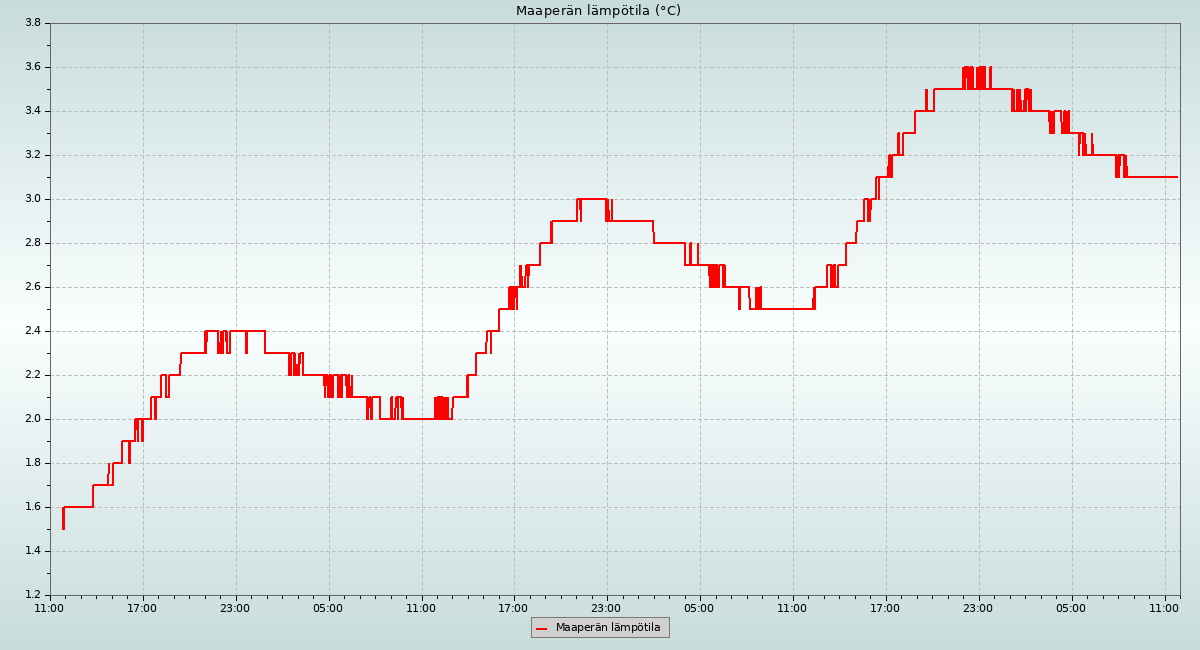Click the 3.8 label on the y-axis
The width and height of the screenshot is (1200, 650).
[x=32, y=23]
